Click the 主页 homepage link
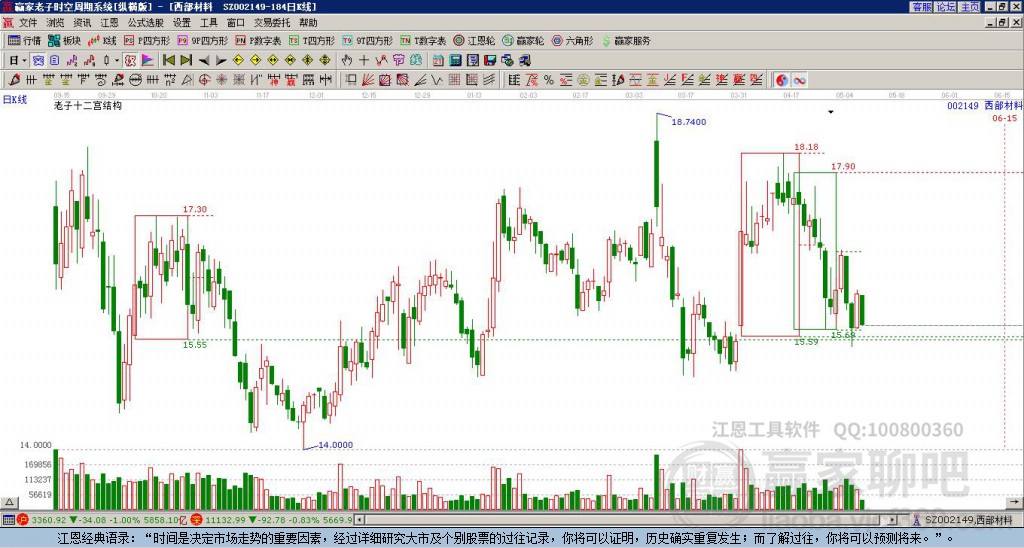 click(x=969, y=7)
